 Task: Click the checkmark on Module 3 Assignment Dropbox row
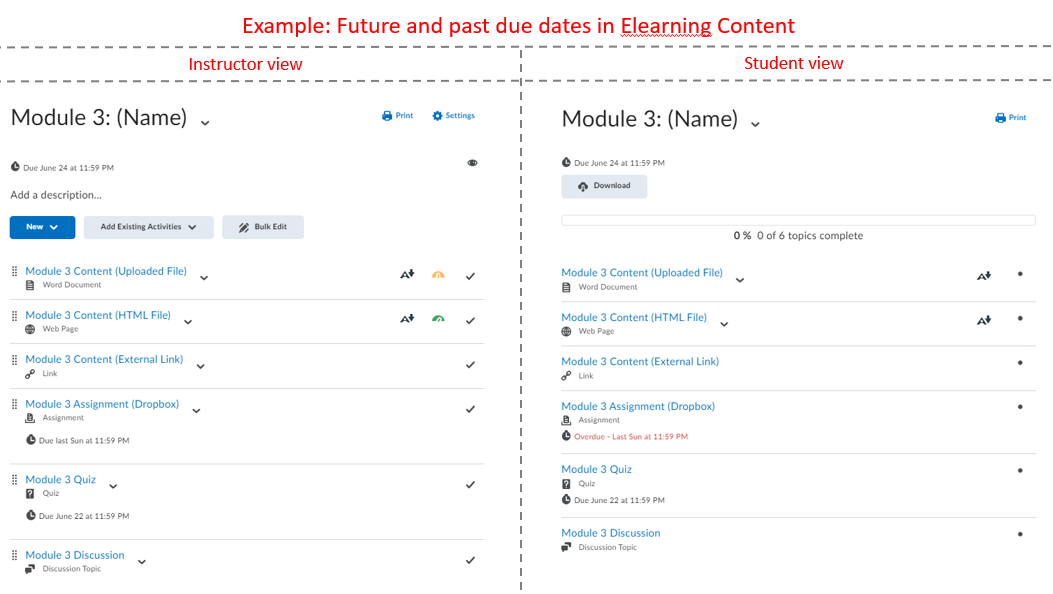tap(470, 408)
